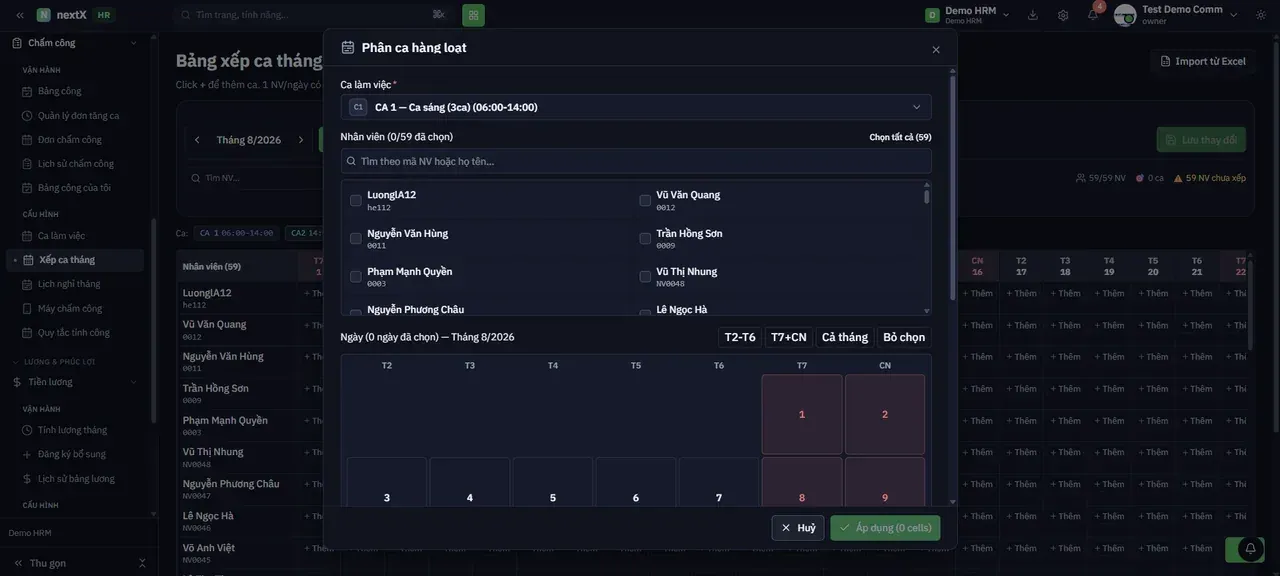
Task: Tick the Vũ Văn Quang checkbox
Action: pyautogui.click(x=645, y=200)
